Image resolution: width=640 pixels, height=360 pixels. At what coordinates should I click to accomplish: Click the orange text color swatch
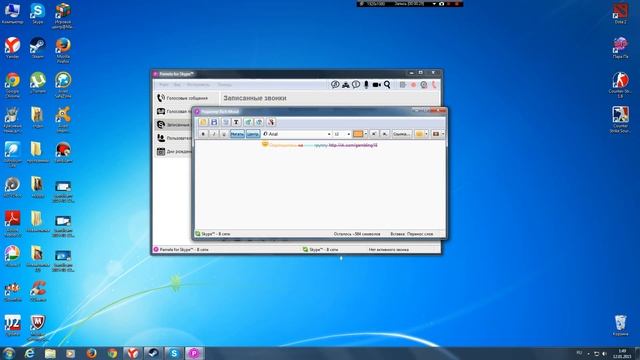(x=358, y=134)
